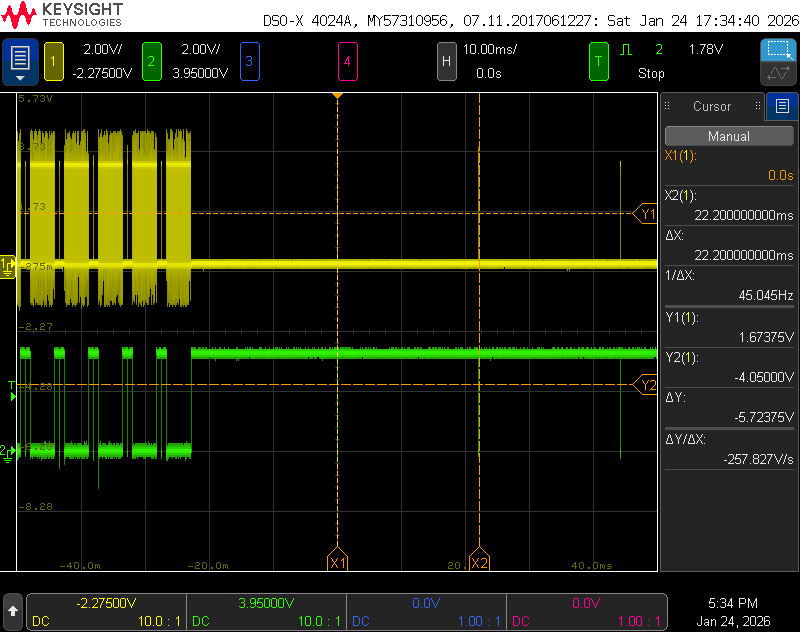Toggle yellow channel 1 on or off
Image resolution: width=800 pixels, height=632 pixels.
pos(53,62)
